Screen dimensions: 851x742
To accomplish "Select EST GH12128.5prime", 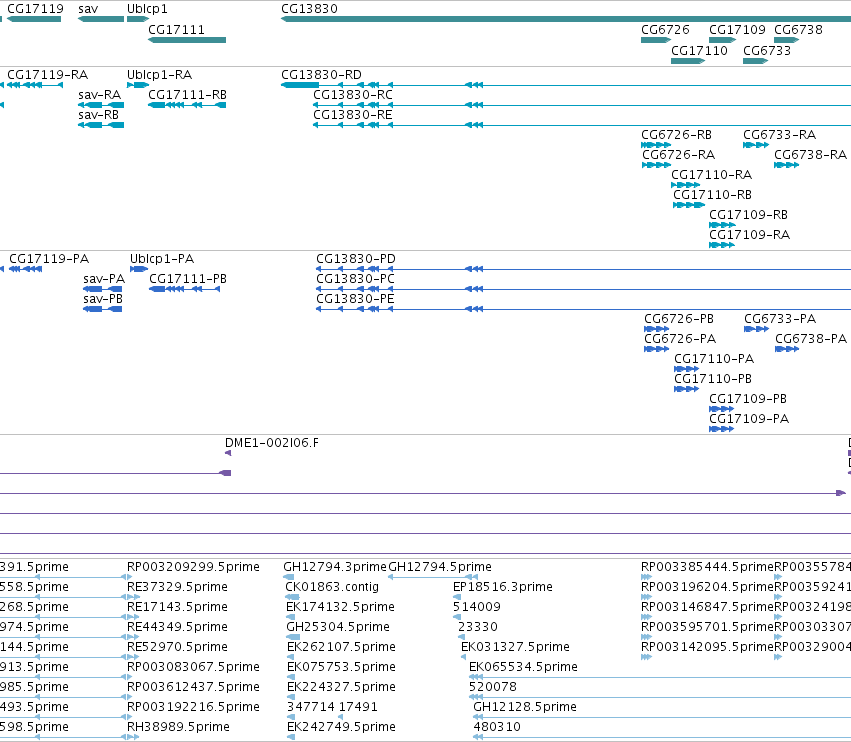I will coord(525,707).
